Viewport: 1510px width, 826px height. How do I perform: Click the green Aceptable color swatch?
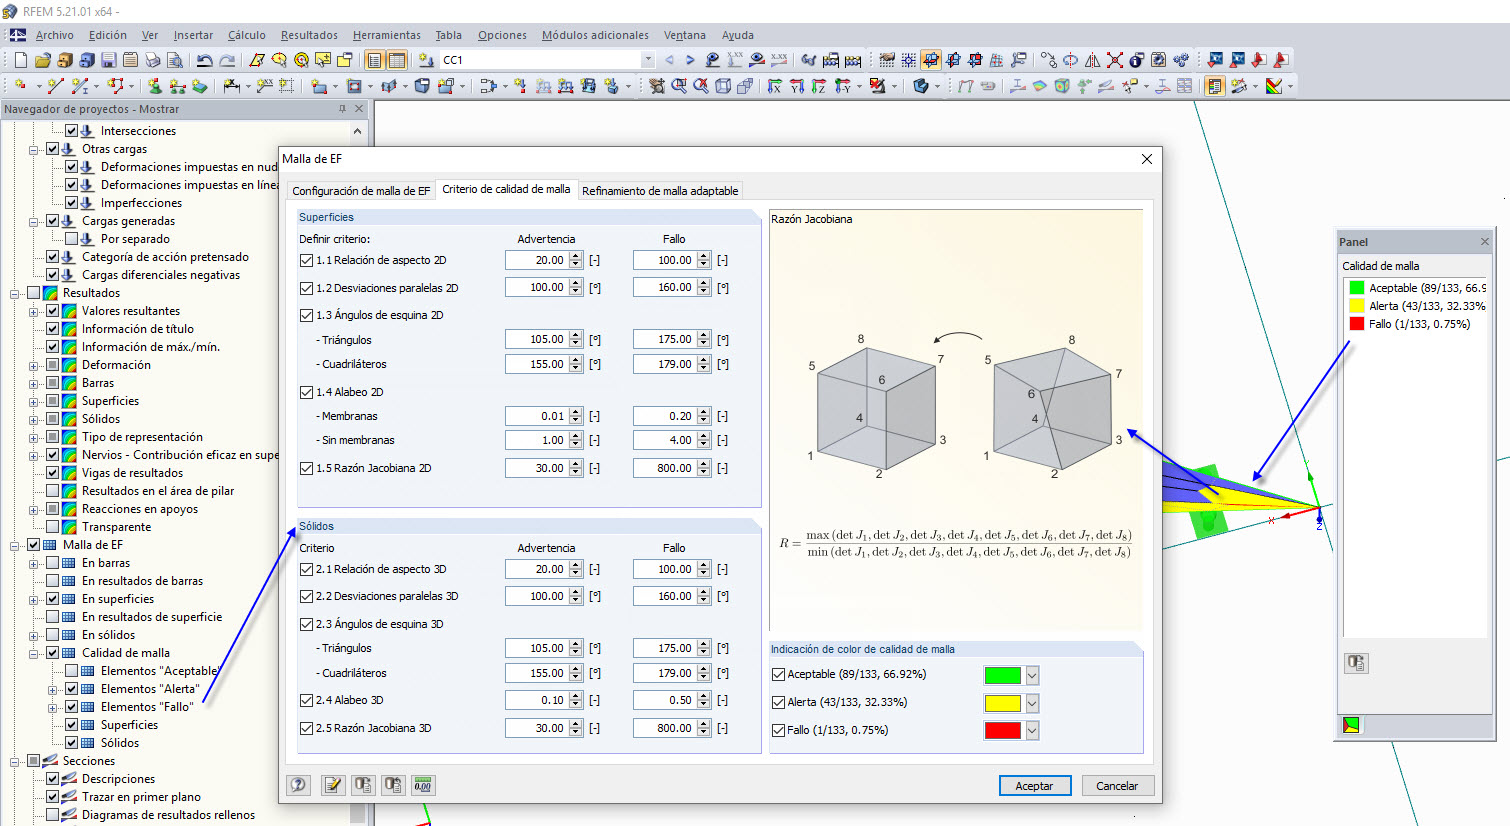(x=1003, y=675)
